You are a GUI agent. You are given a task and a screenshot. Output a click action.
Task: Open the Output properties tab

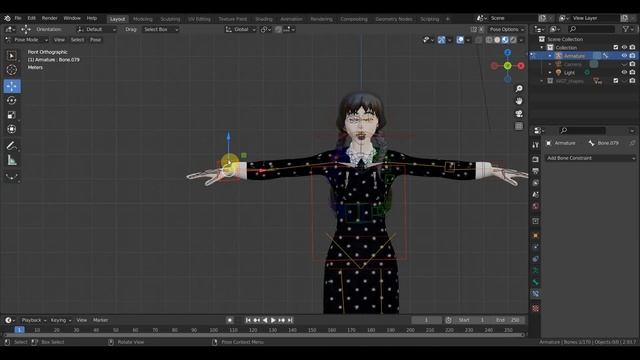[536, 171]
